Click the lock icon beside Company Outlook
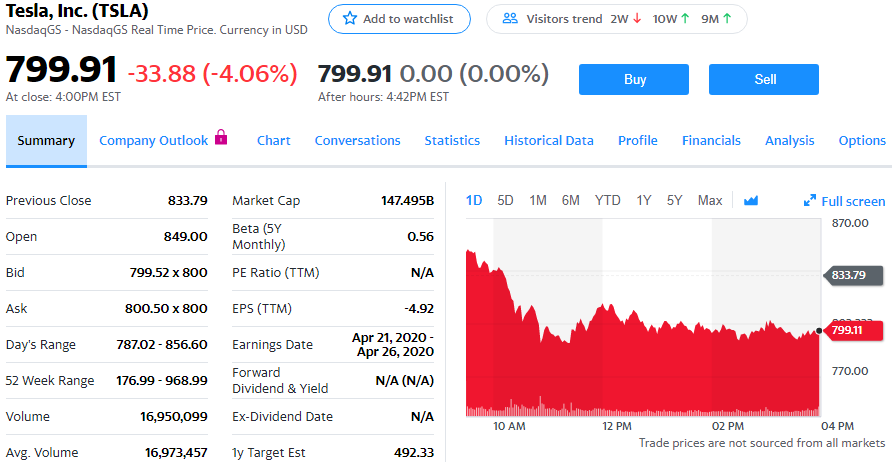The width and height of the screenshot is (892, 462). coord(222,139)
